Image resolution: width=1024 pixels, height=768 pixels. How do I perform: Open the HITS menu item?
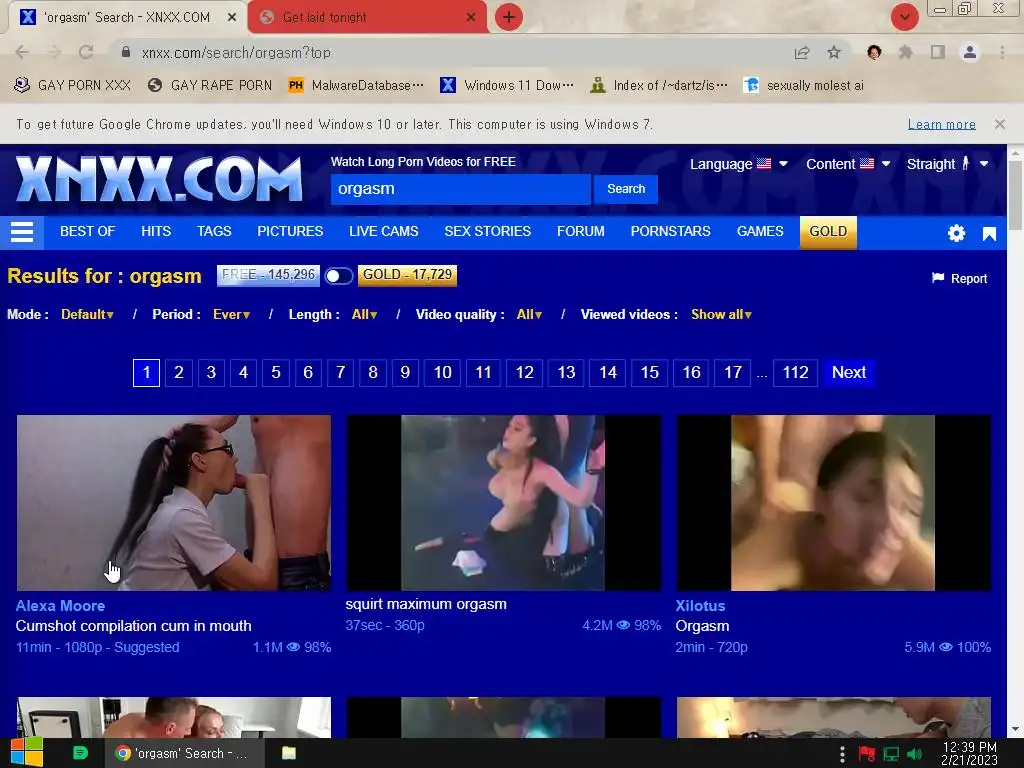click(156, 231)
